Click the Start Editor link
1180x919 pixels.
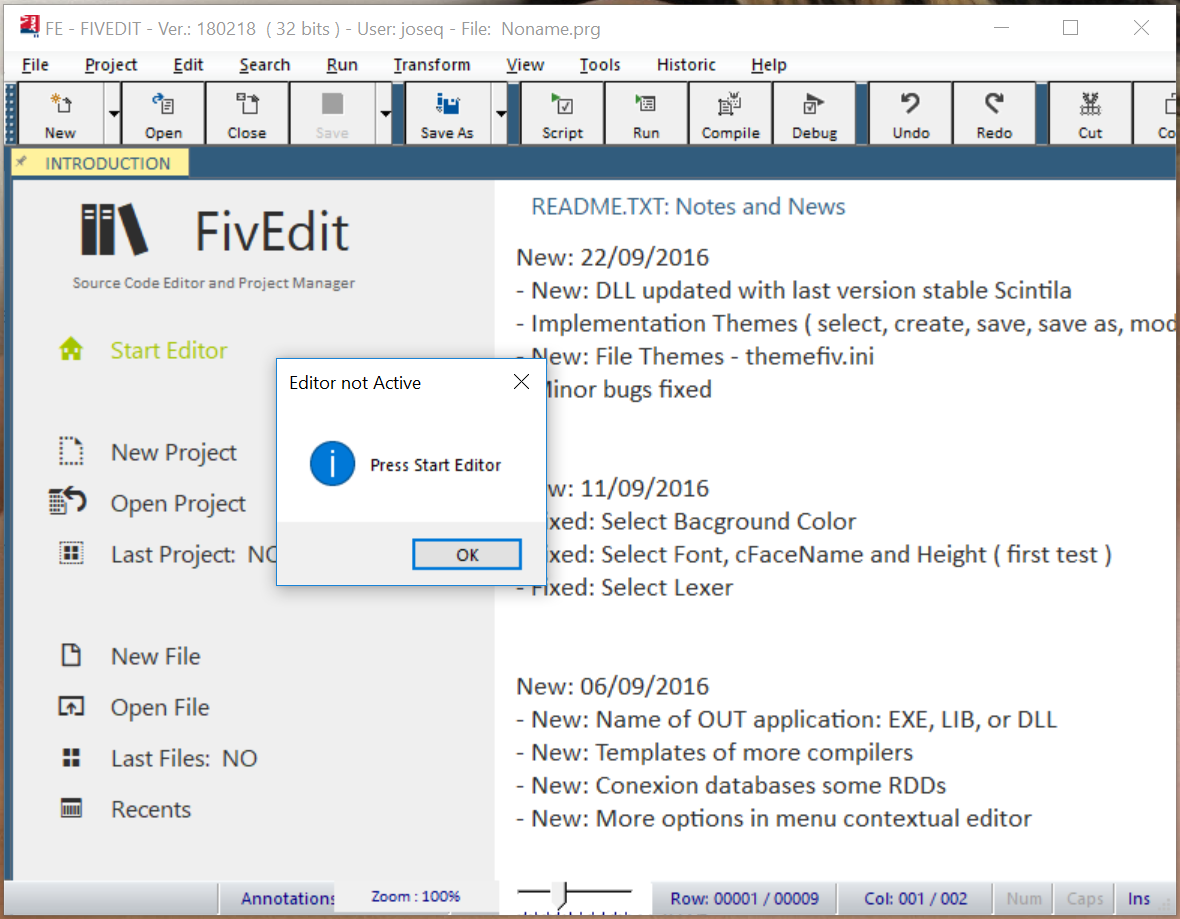168,351
